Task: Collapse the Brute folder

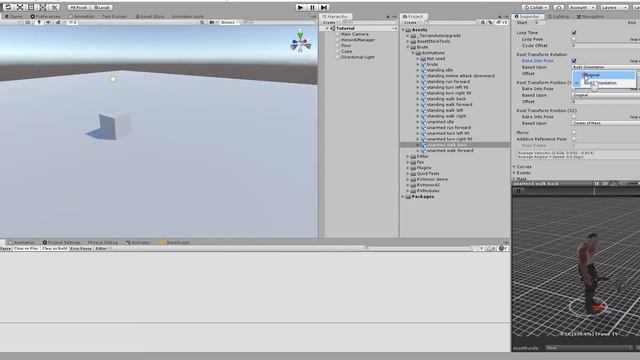Action: [408, 47]
